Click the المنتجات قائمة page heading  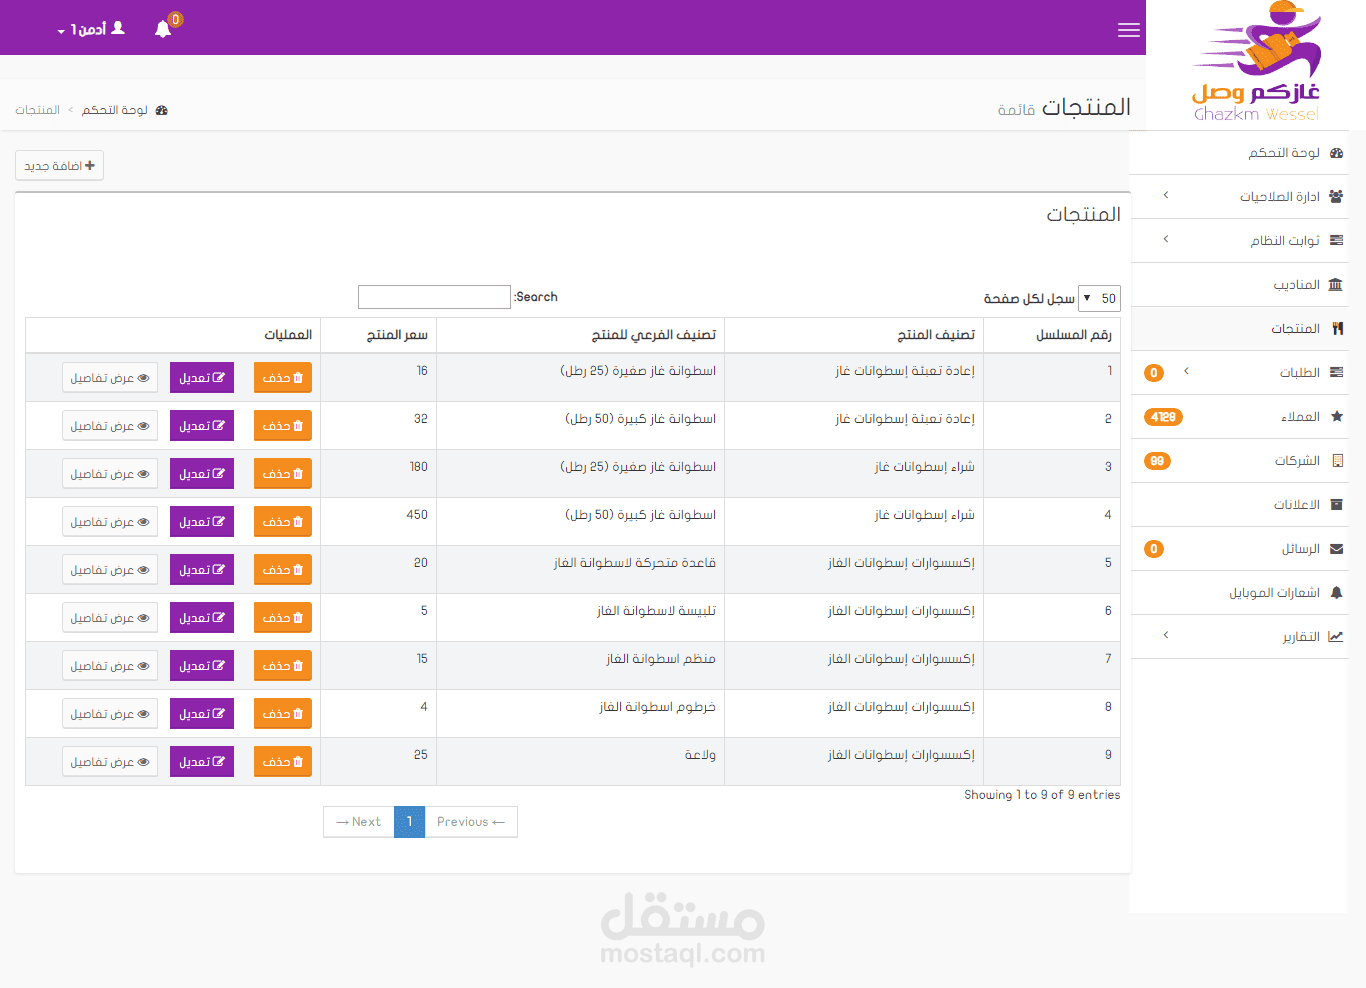tap(1064, 107)
